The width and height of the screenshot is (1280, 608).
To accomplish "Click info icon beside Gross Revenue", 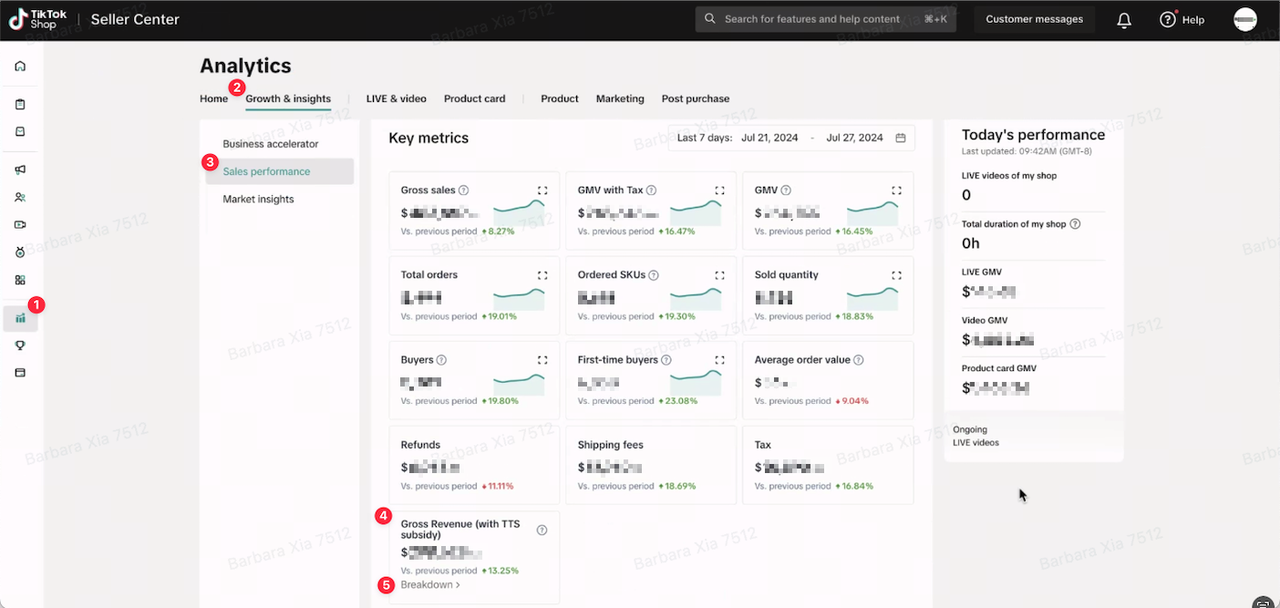I will [541, 530].
